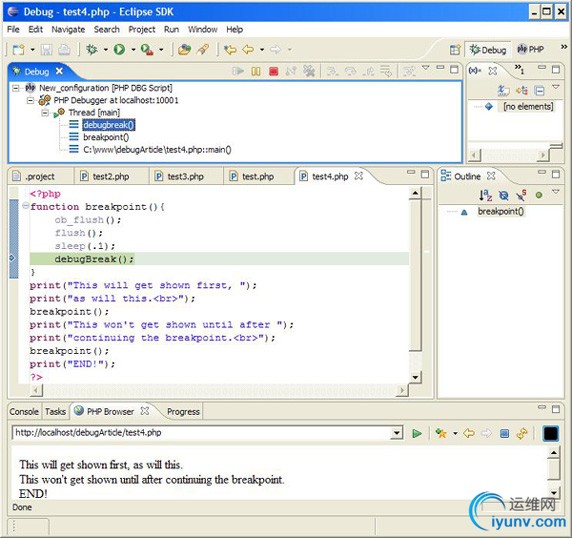572x538 pixels.
Task: Click the Sort alphabetically icon in the Outline
Action: click(x=486, y=195)
